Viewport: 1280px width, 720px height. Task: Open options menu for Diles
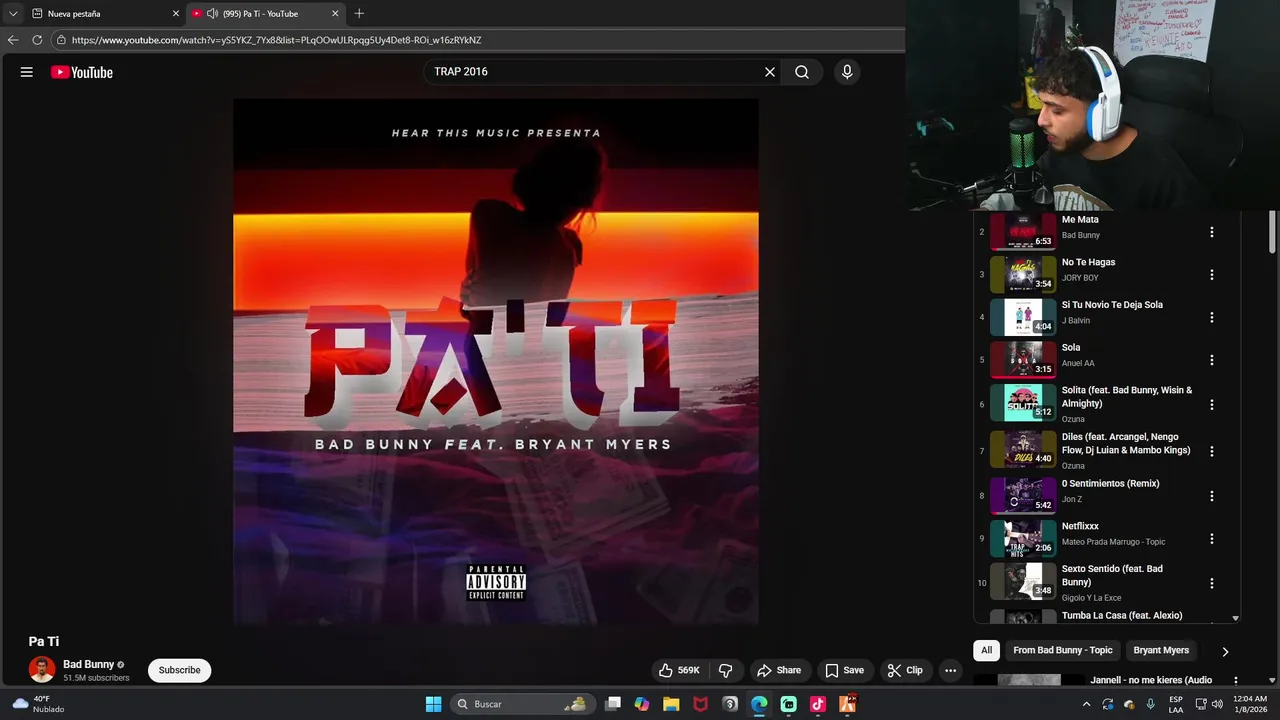pyautogui.click(x=1211, y=451)
